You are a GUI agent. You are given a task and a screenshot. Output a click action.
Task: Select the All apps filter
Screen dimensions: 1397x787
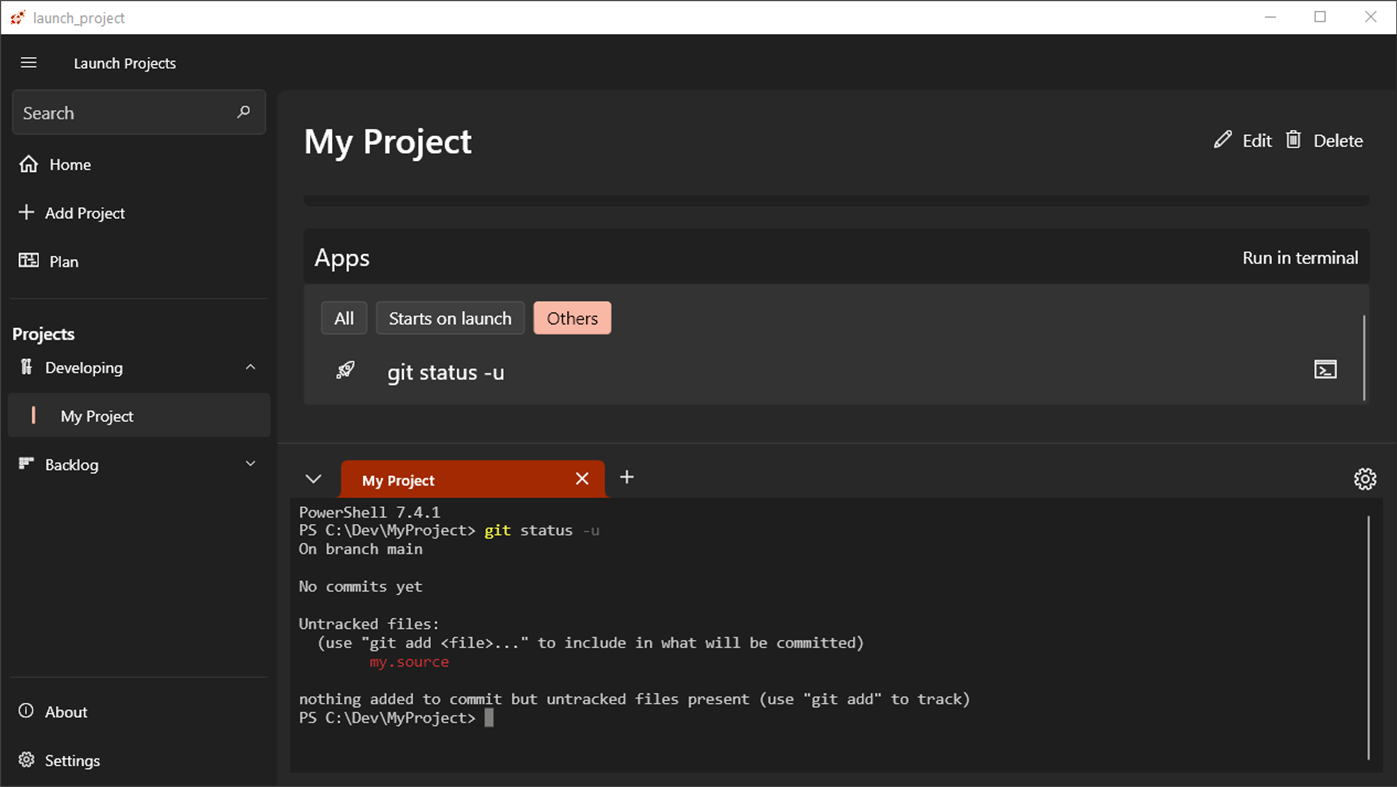(x=344, y=318)
